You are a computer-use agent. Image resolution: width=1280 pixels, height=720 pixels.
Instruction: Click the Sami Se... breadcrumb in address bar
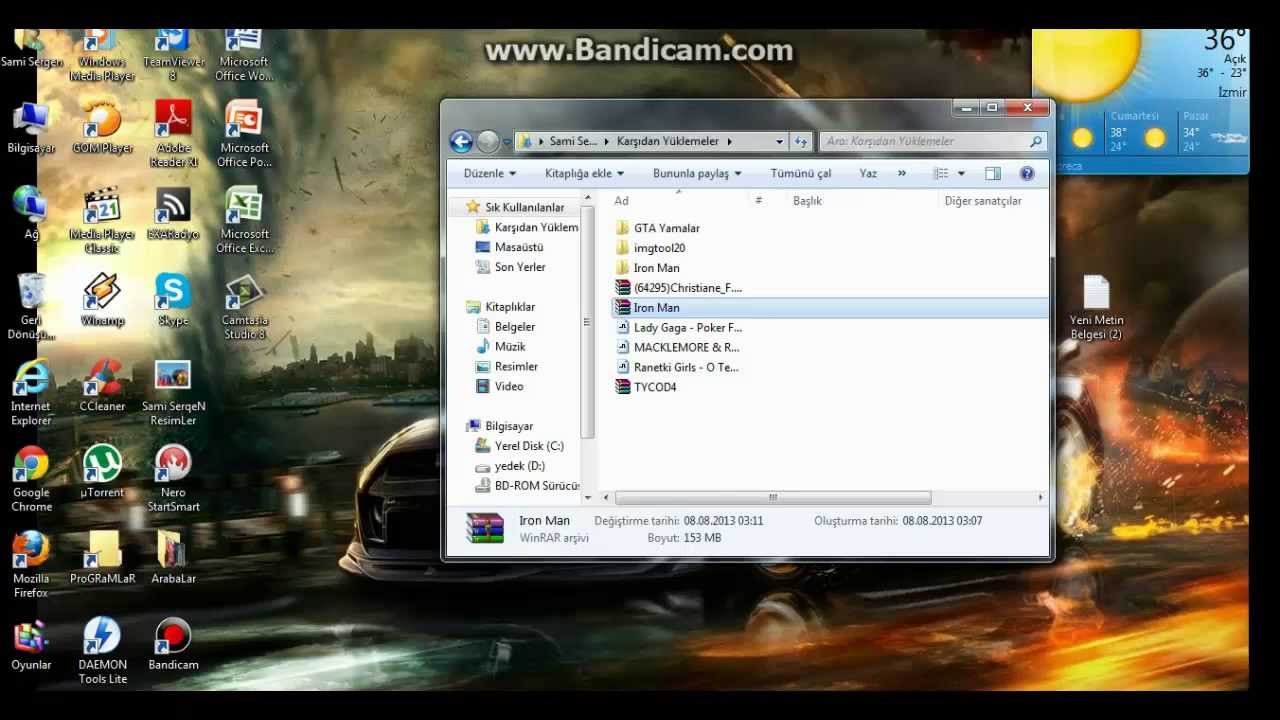[573, 141]
